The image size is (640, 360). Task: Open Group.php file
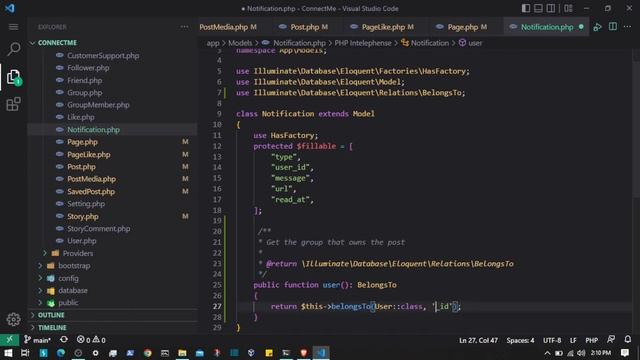pyautogui.click(x=84, y=93)
